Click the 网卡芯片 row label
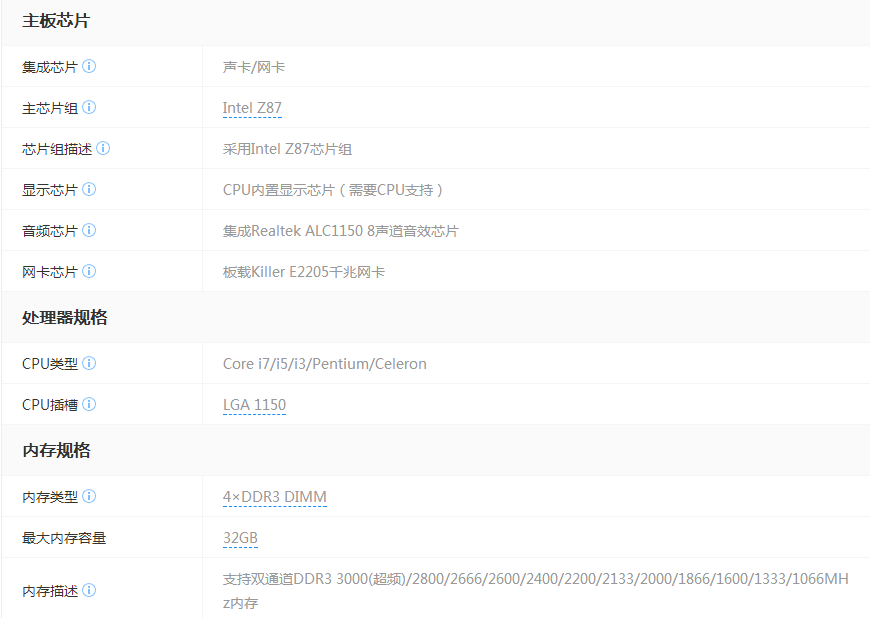The height and width of the screenshot is (618, 870). [x=49, y=272]
